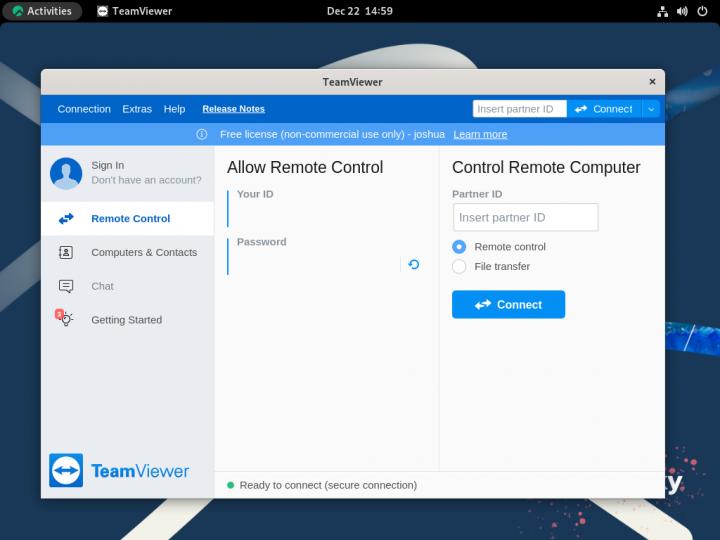Refresh the password with circular arrow icon

[413, 265]
